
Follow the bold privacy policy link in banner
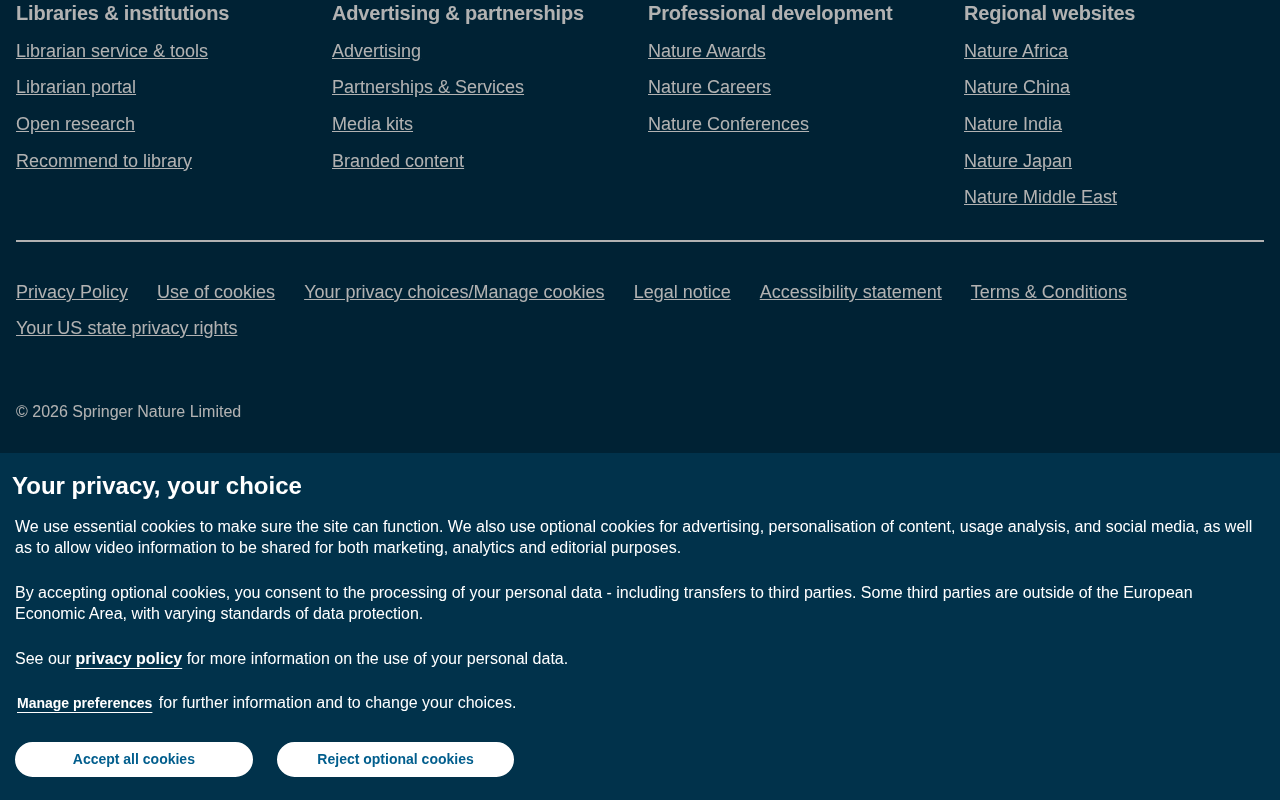point(129,658)
